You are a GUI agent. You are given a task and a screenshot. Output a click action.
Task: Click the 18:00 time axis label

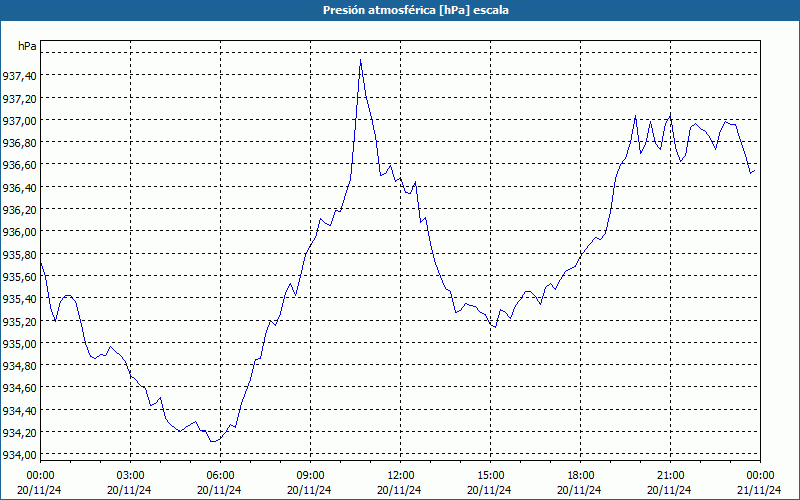pyautogui.click(x=580, y=476)
